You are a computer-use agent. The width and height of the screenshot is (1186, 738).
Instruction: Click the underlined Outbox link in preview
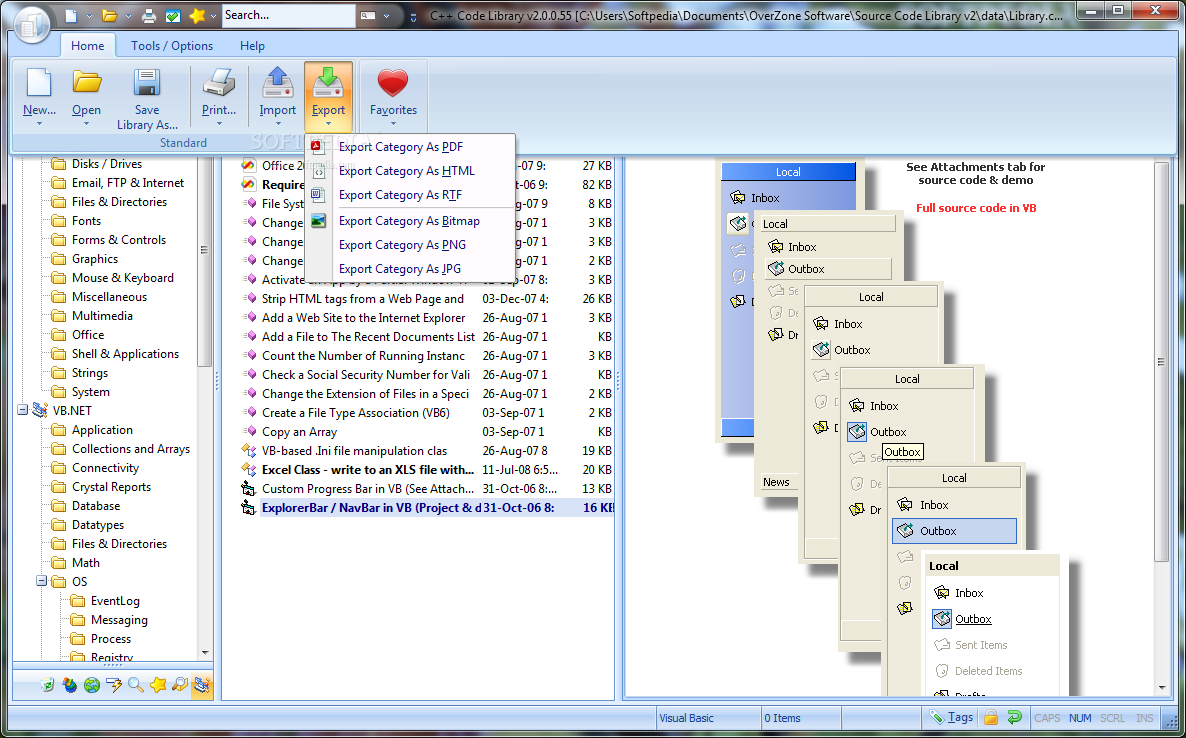[x=973, y=619]
